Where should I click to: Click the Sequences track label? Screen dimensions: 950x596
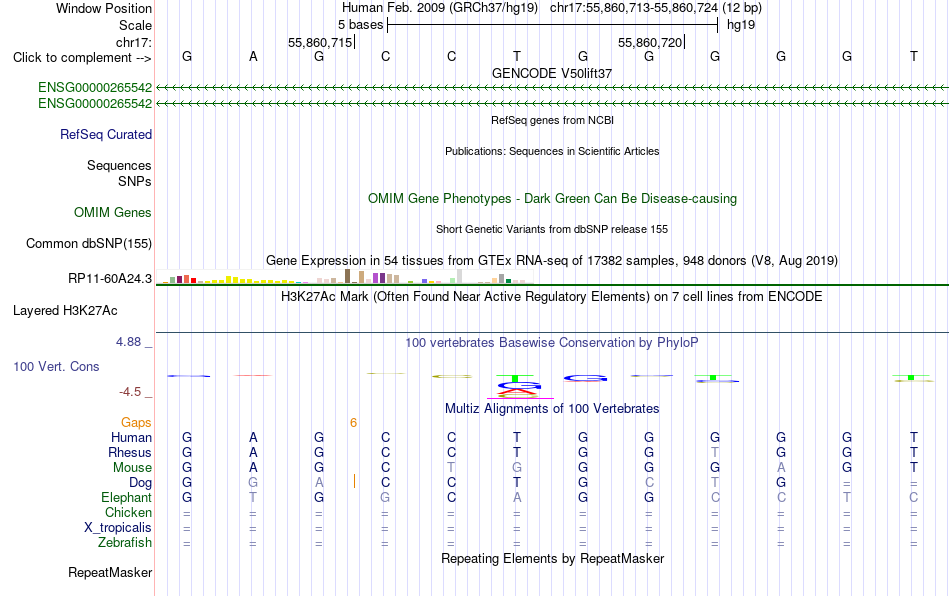coord(119,165)
